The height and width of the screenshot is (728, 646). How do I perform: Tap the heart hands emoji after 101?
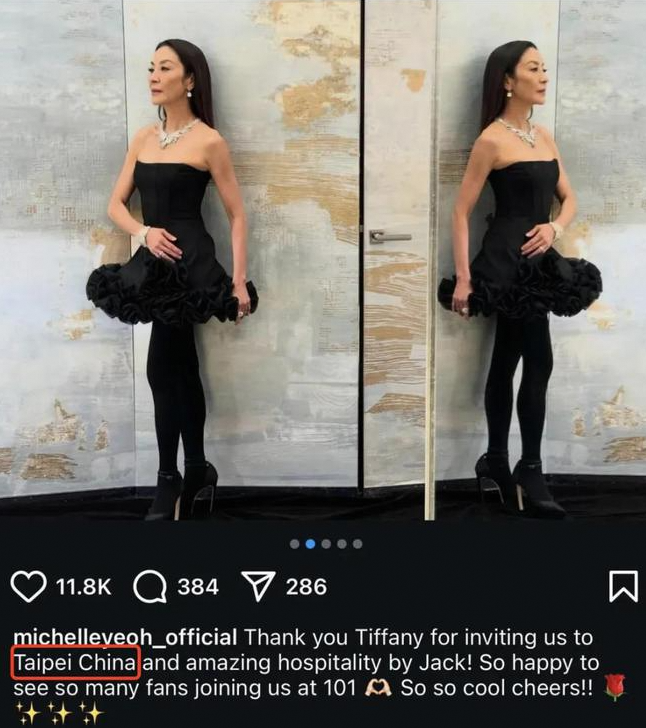(378, 688)
